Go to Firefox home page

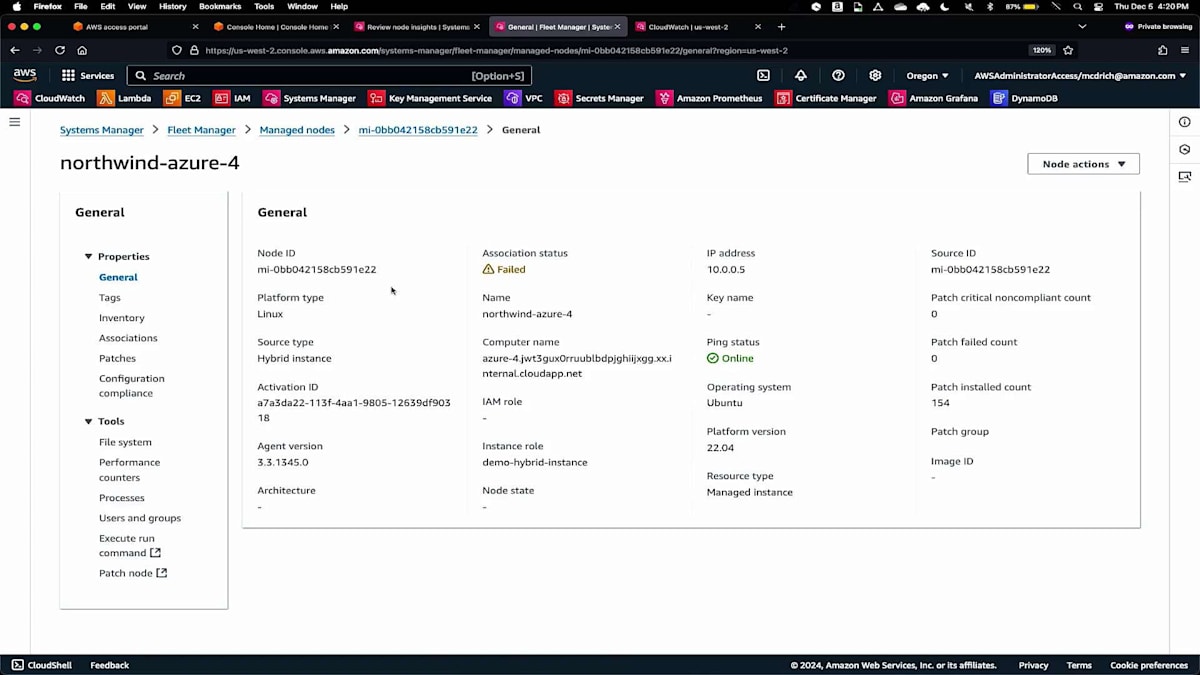pyautogui.click(x=82, y=50)
